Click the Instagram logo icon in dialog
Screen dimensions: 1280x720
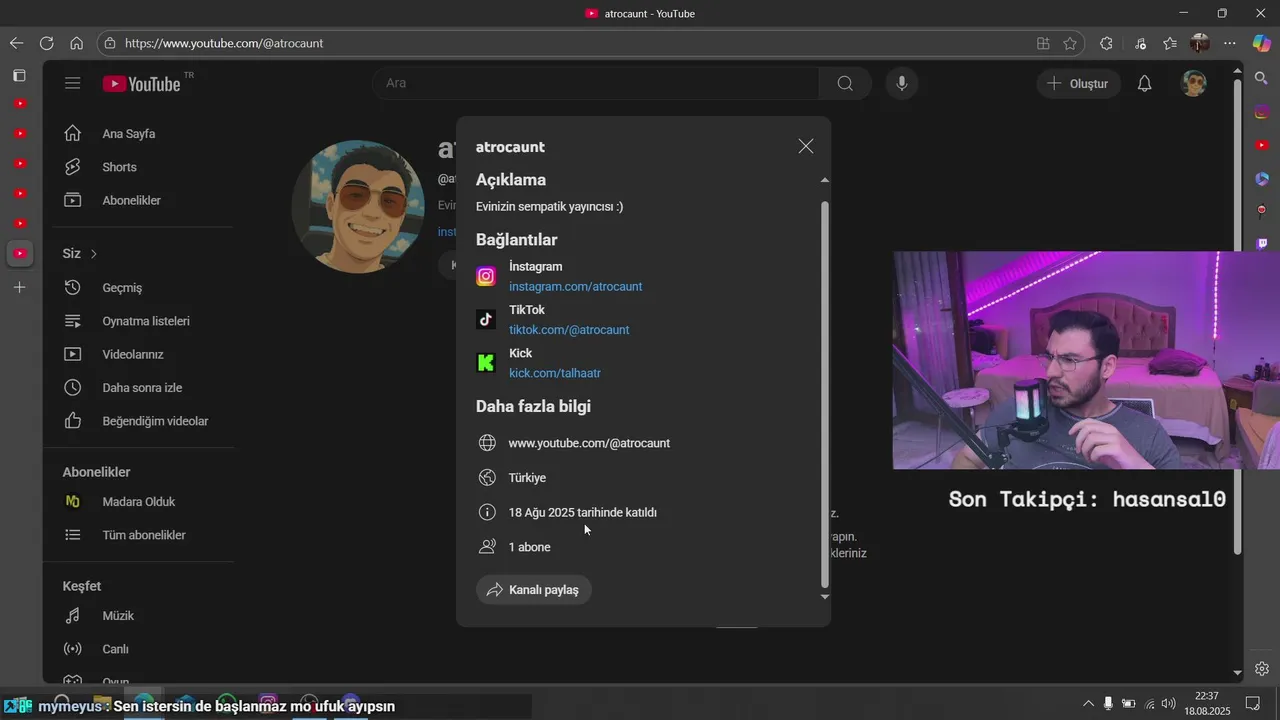(x=486, y=276)
